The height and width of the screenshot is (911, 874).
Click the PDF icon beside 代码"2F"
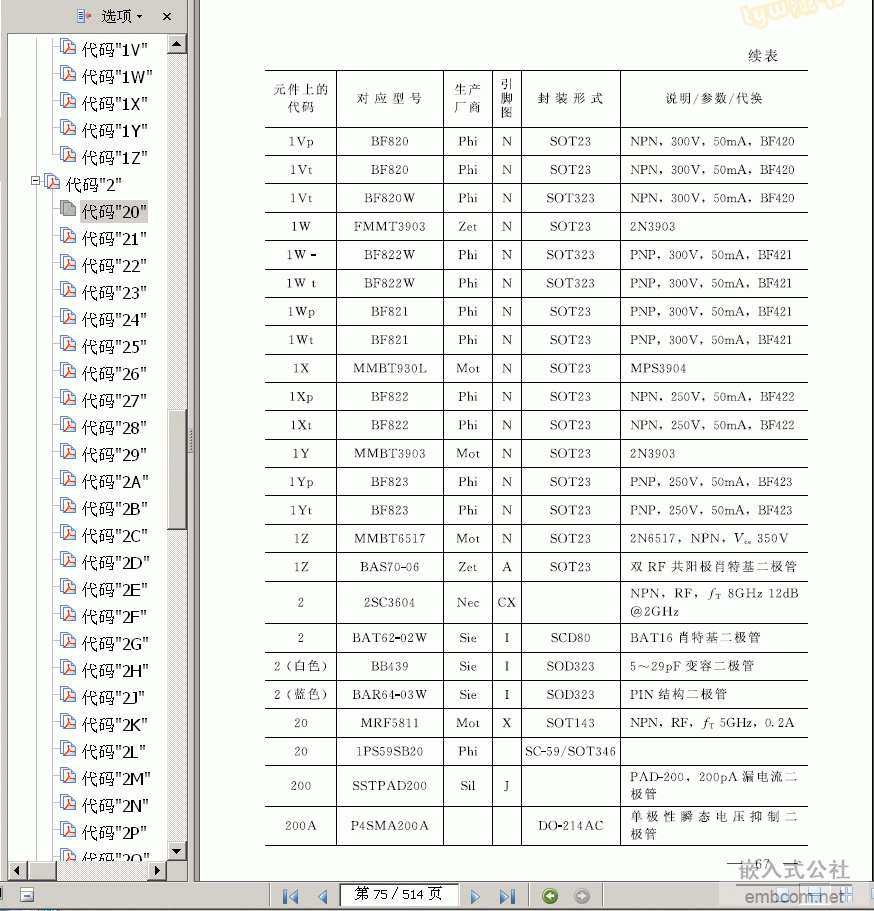(x=68, y=614)
